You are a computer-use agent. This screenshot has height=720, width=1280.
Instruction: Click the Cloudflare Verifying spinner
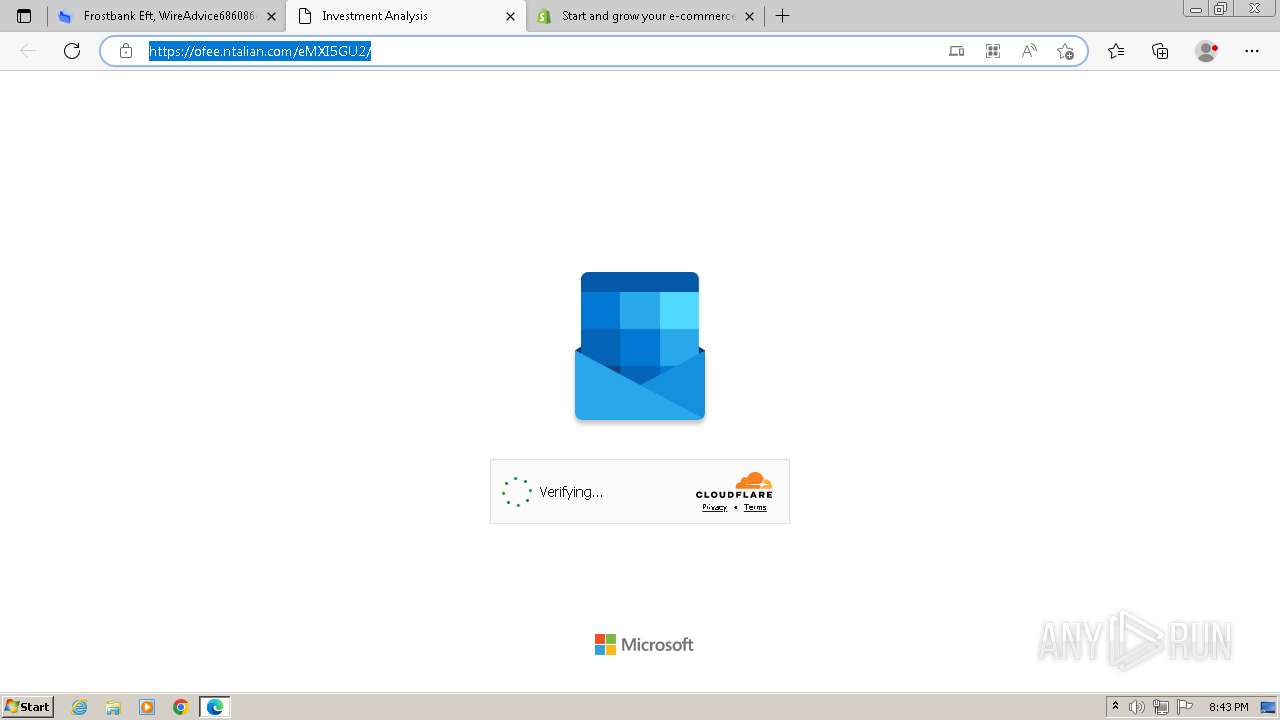coord(517,492)
